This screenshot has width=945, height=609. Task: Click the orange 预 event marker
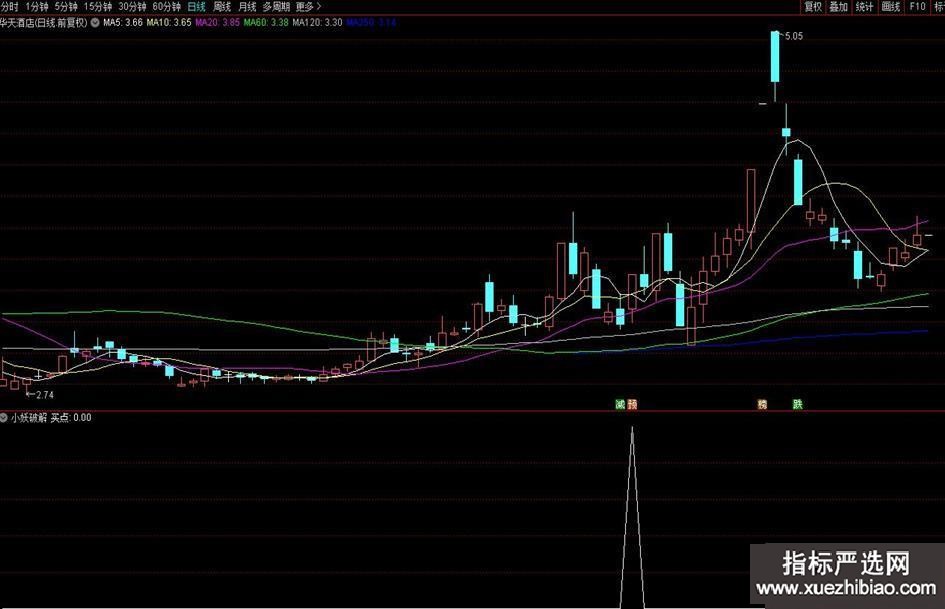click(632, 405)
